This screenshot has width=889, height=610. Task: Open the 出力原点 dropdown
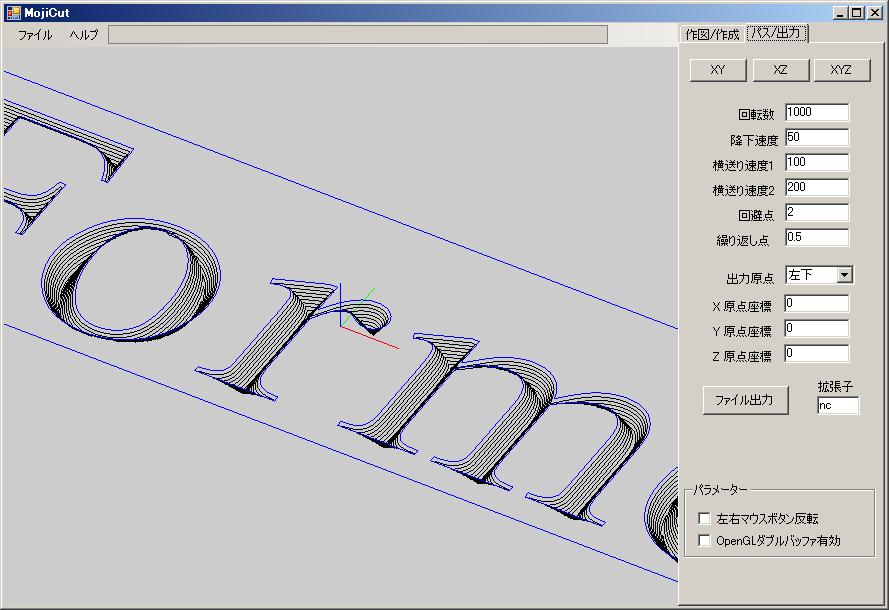click(844, 276)
